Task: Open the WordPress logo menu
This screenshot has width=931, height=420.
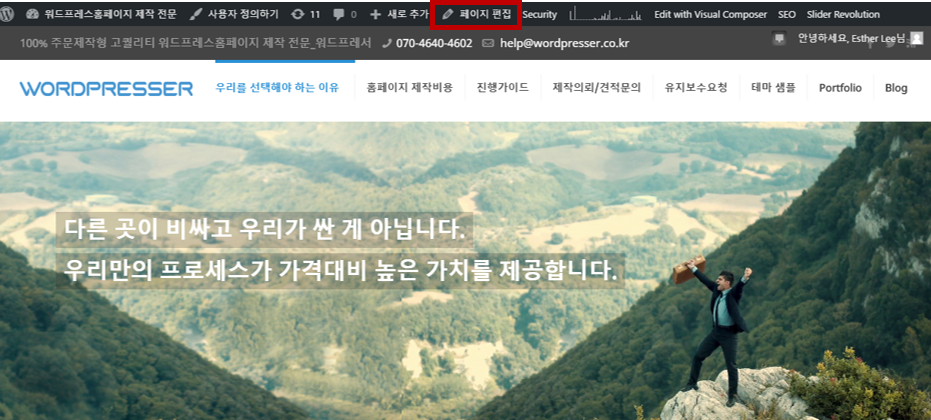Action: click(x=7, y=14)
